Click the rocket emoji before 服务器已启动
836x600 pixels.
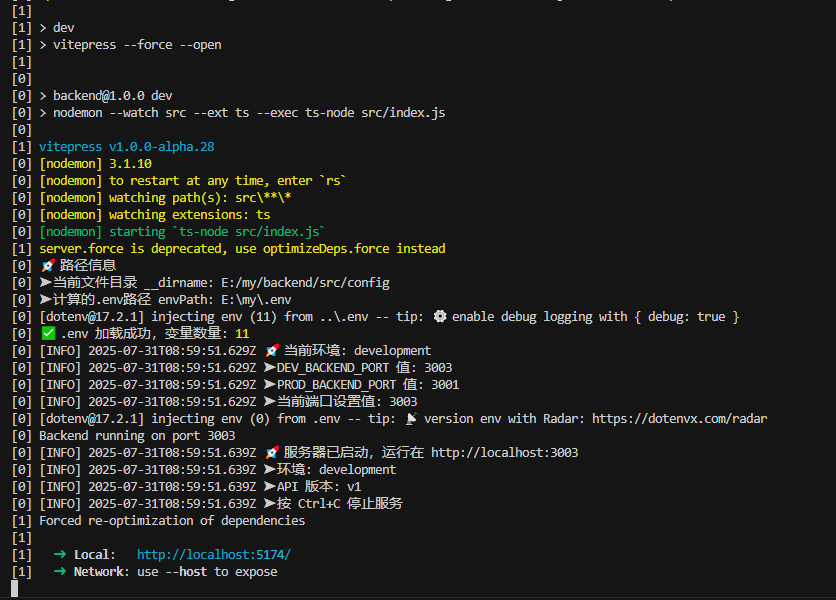click(272, 452)
